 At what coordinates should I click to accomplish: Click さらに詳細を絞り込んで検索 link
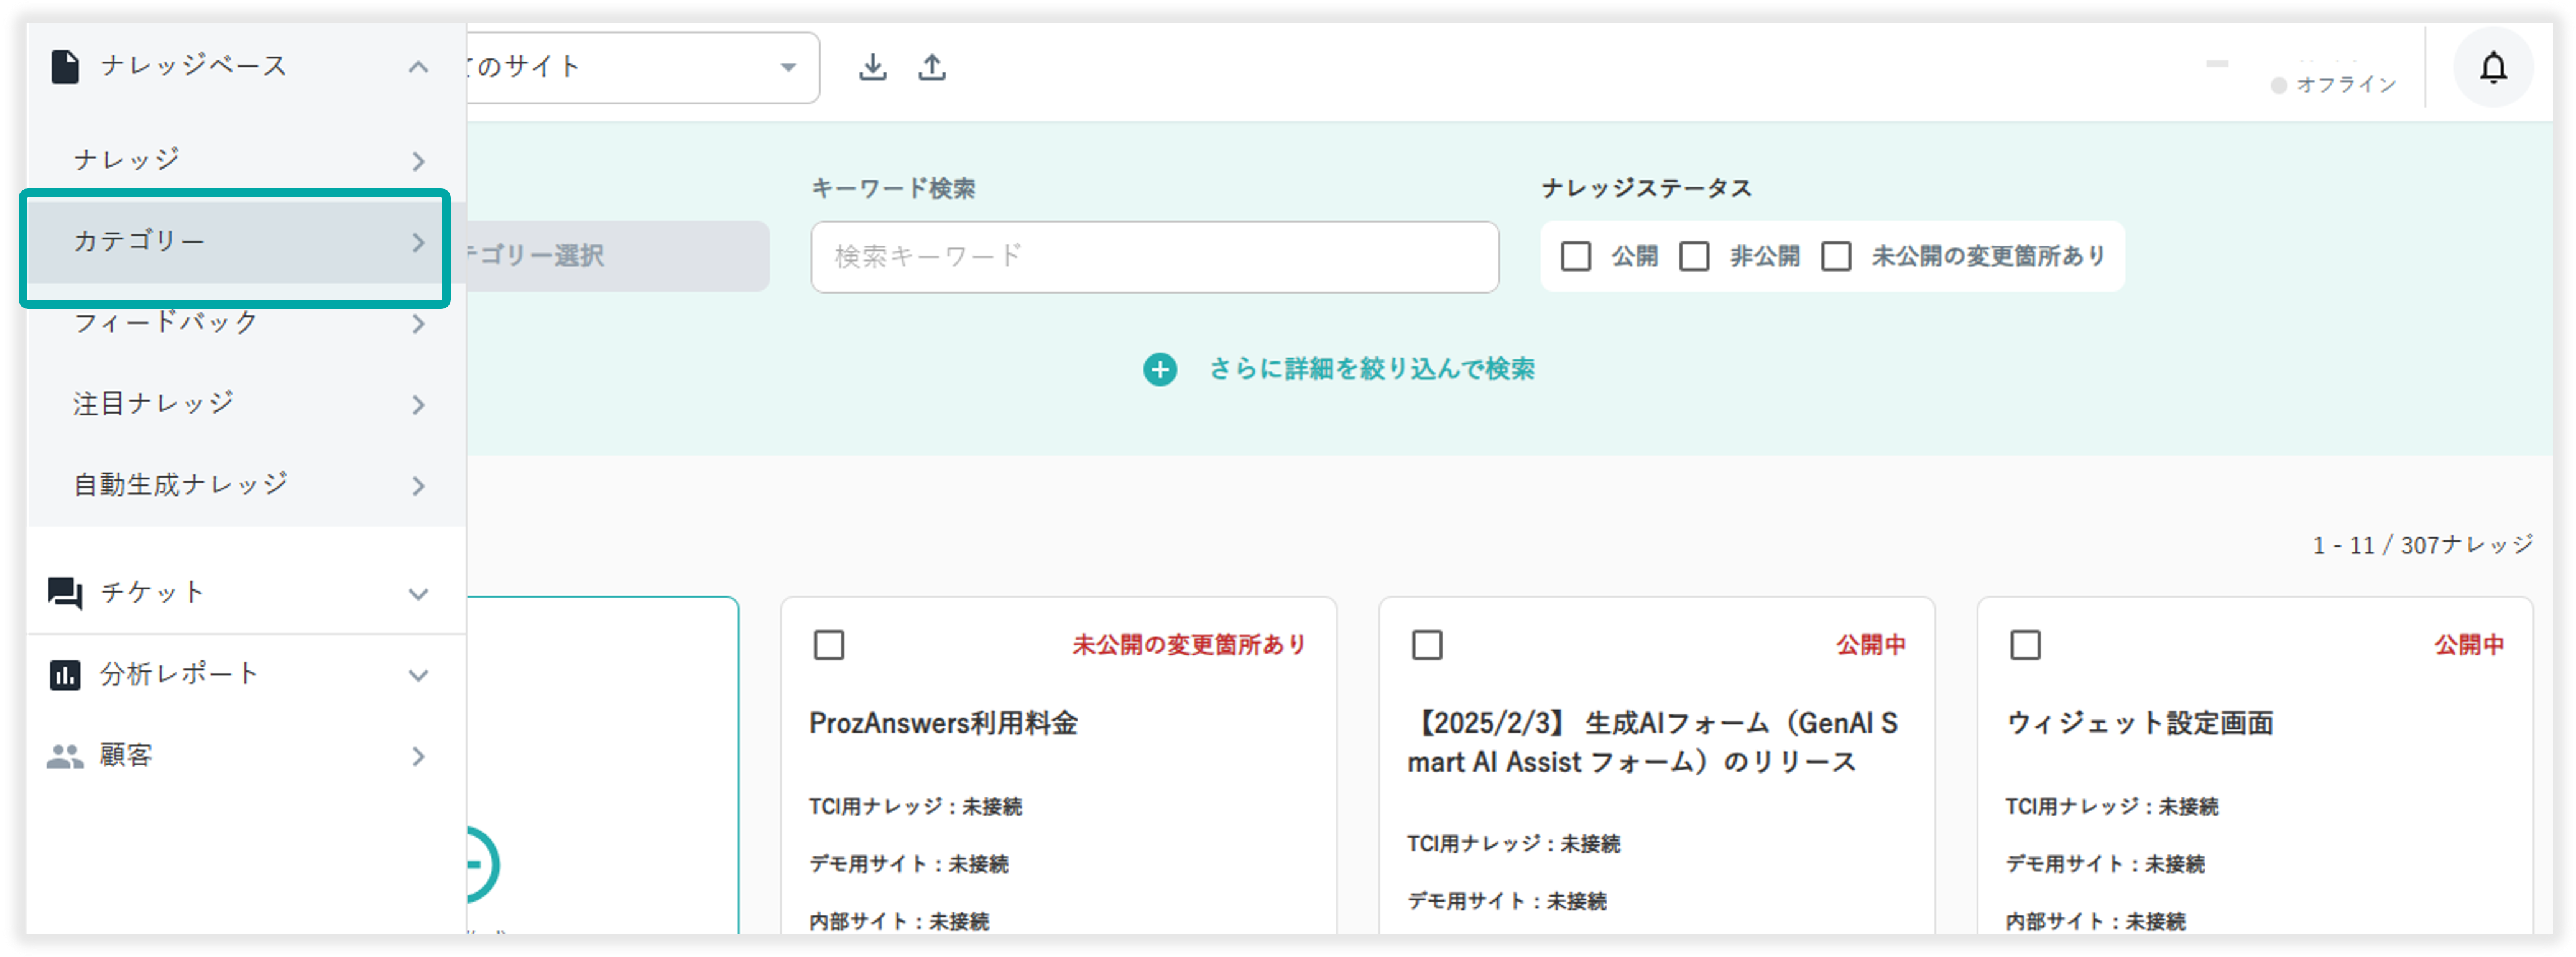[1371, 369]
